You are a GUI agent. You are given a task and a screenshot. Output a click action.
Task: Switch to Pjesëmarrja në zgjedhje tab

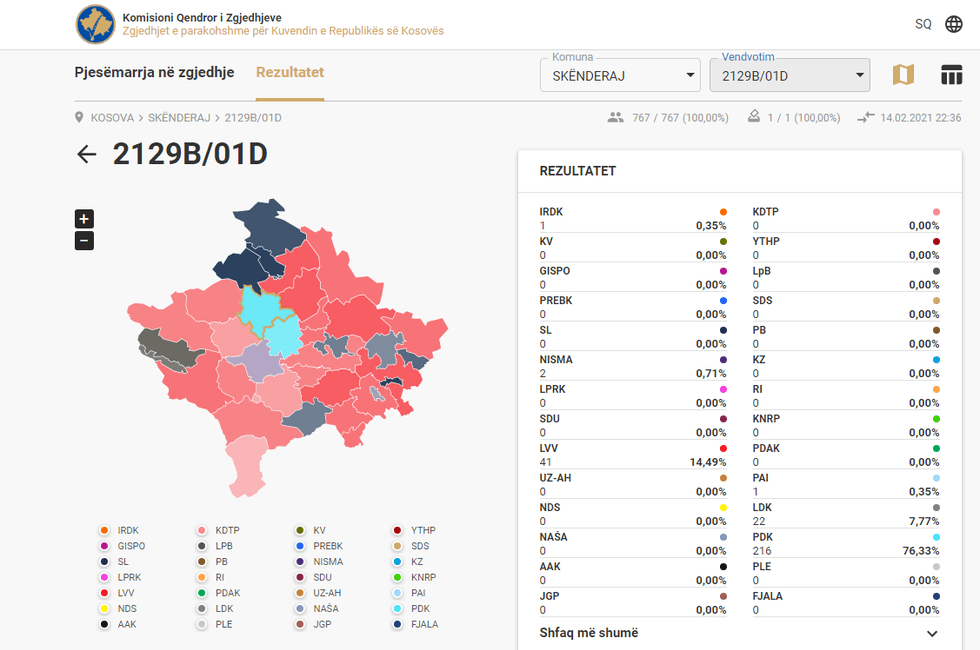[x=154, y=72]
